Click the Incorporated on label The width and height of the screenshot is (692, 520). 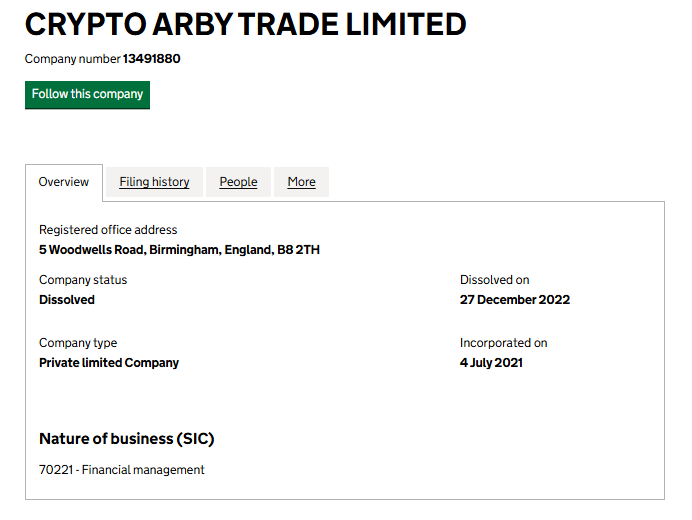(503, 343)
